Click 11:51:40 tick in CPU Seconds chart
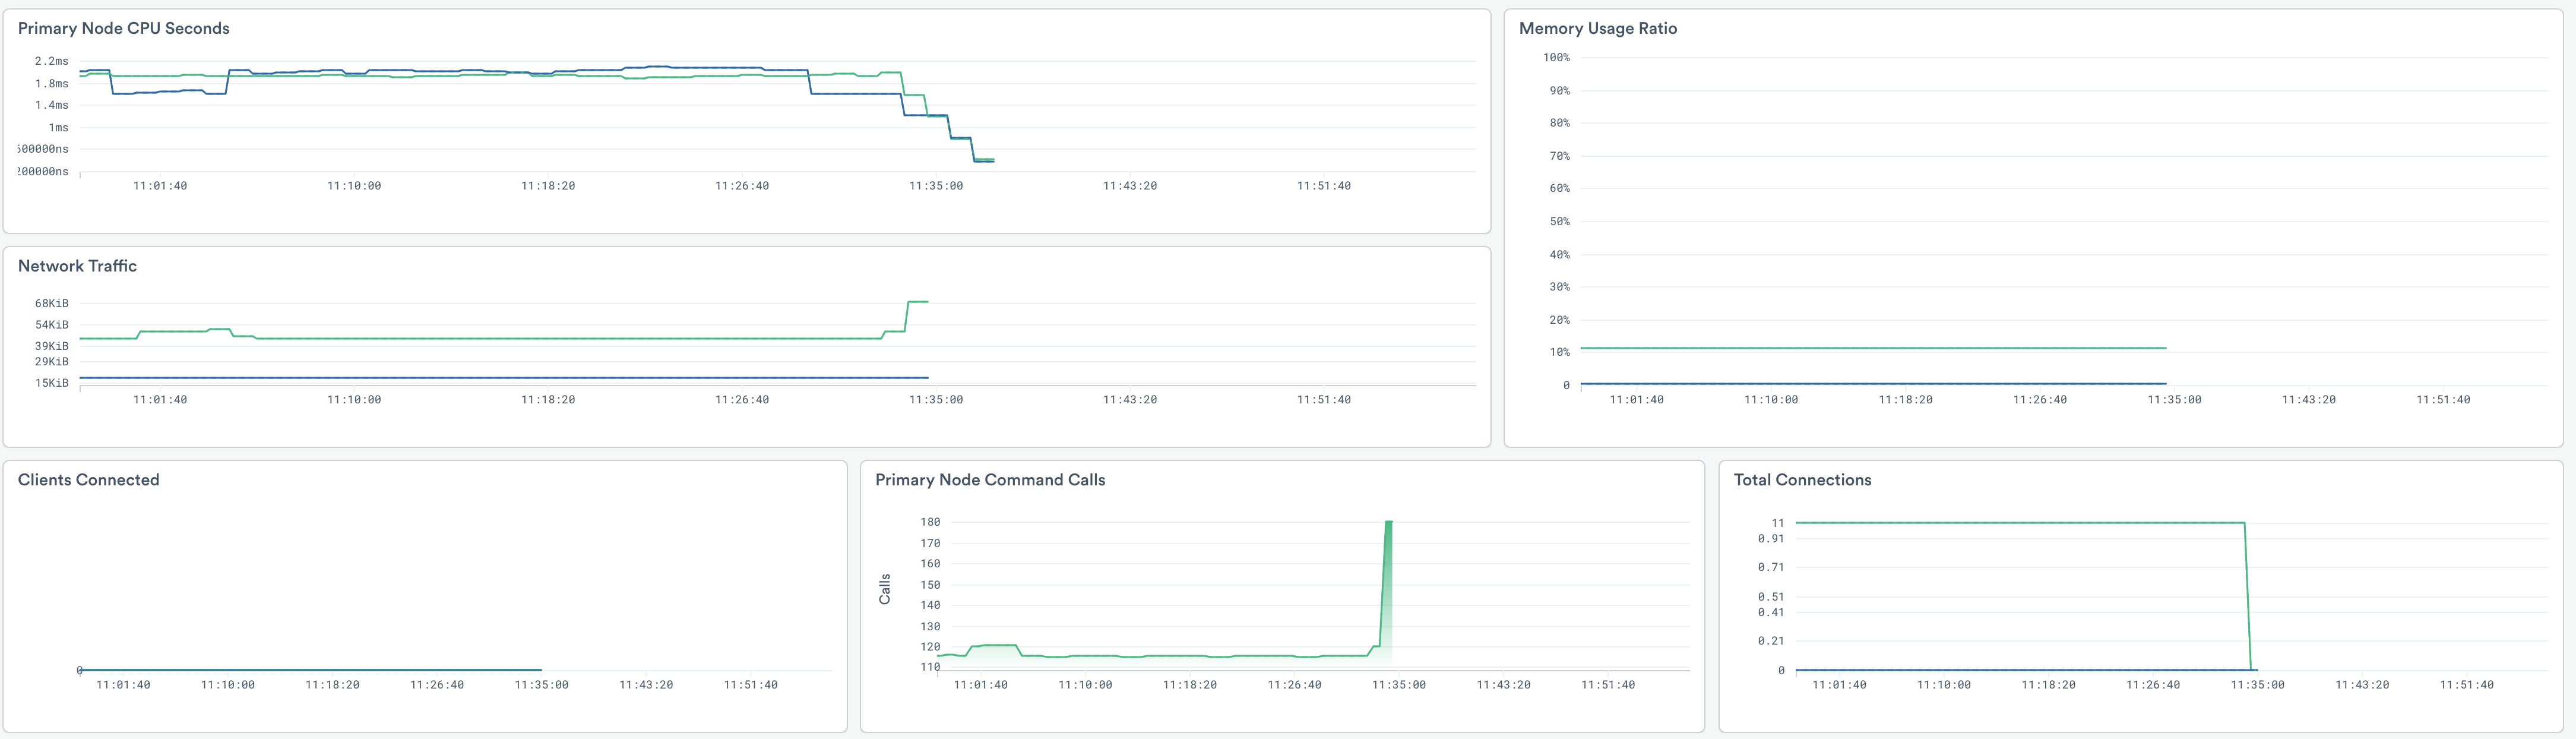Screen dimensions: 2576x739 [1324, 186]
